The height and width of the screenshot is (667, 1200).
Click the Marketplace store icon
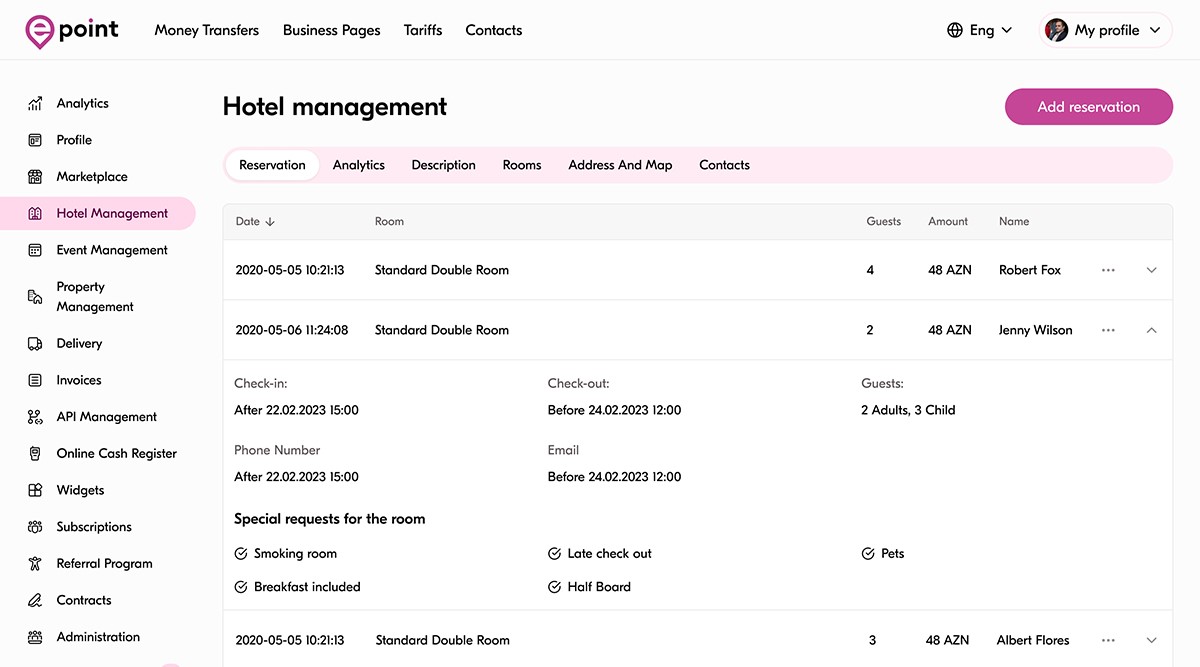point(35,177)
